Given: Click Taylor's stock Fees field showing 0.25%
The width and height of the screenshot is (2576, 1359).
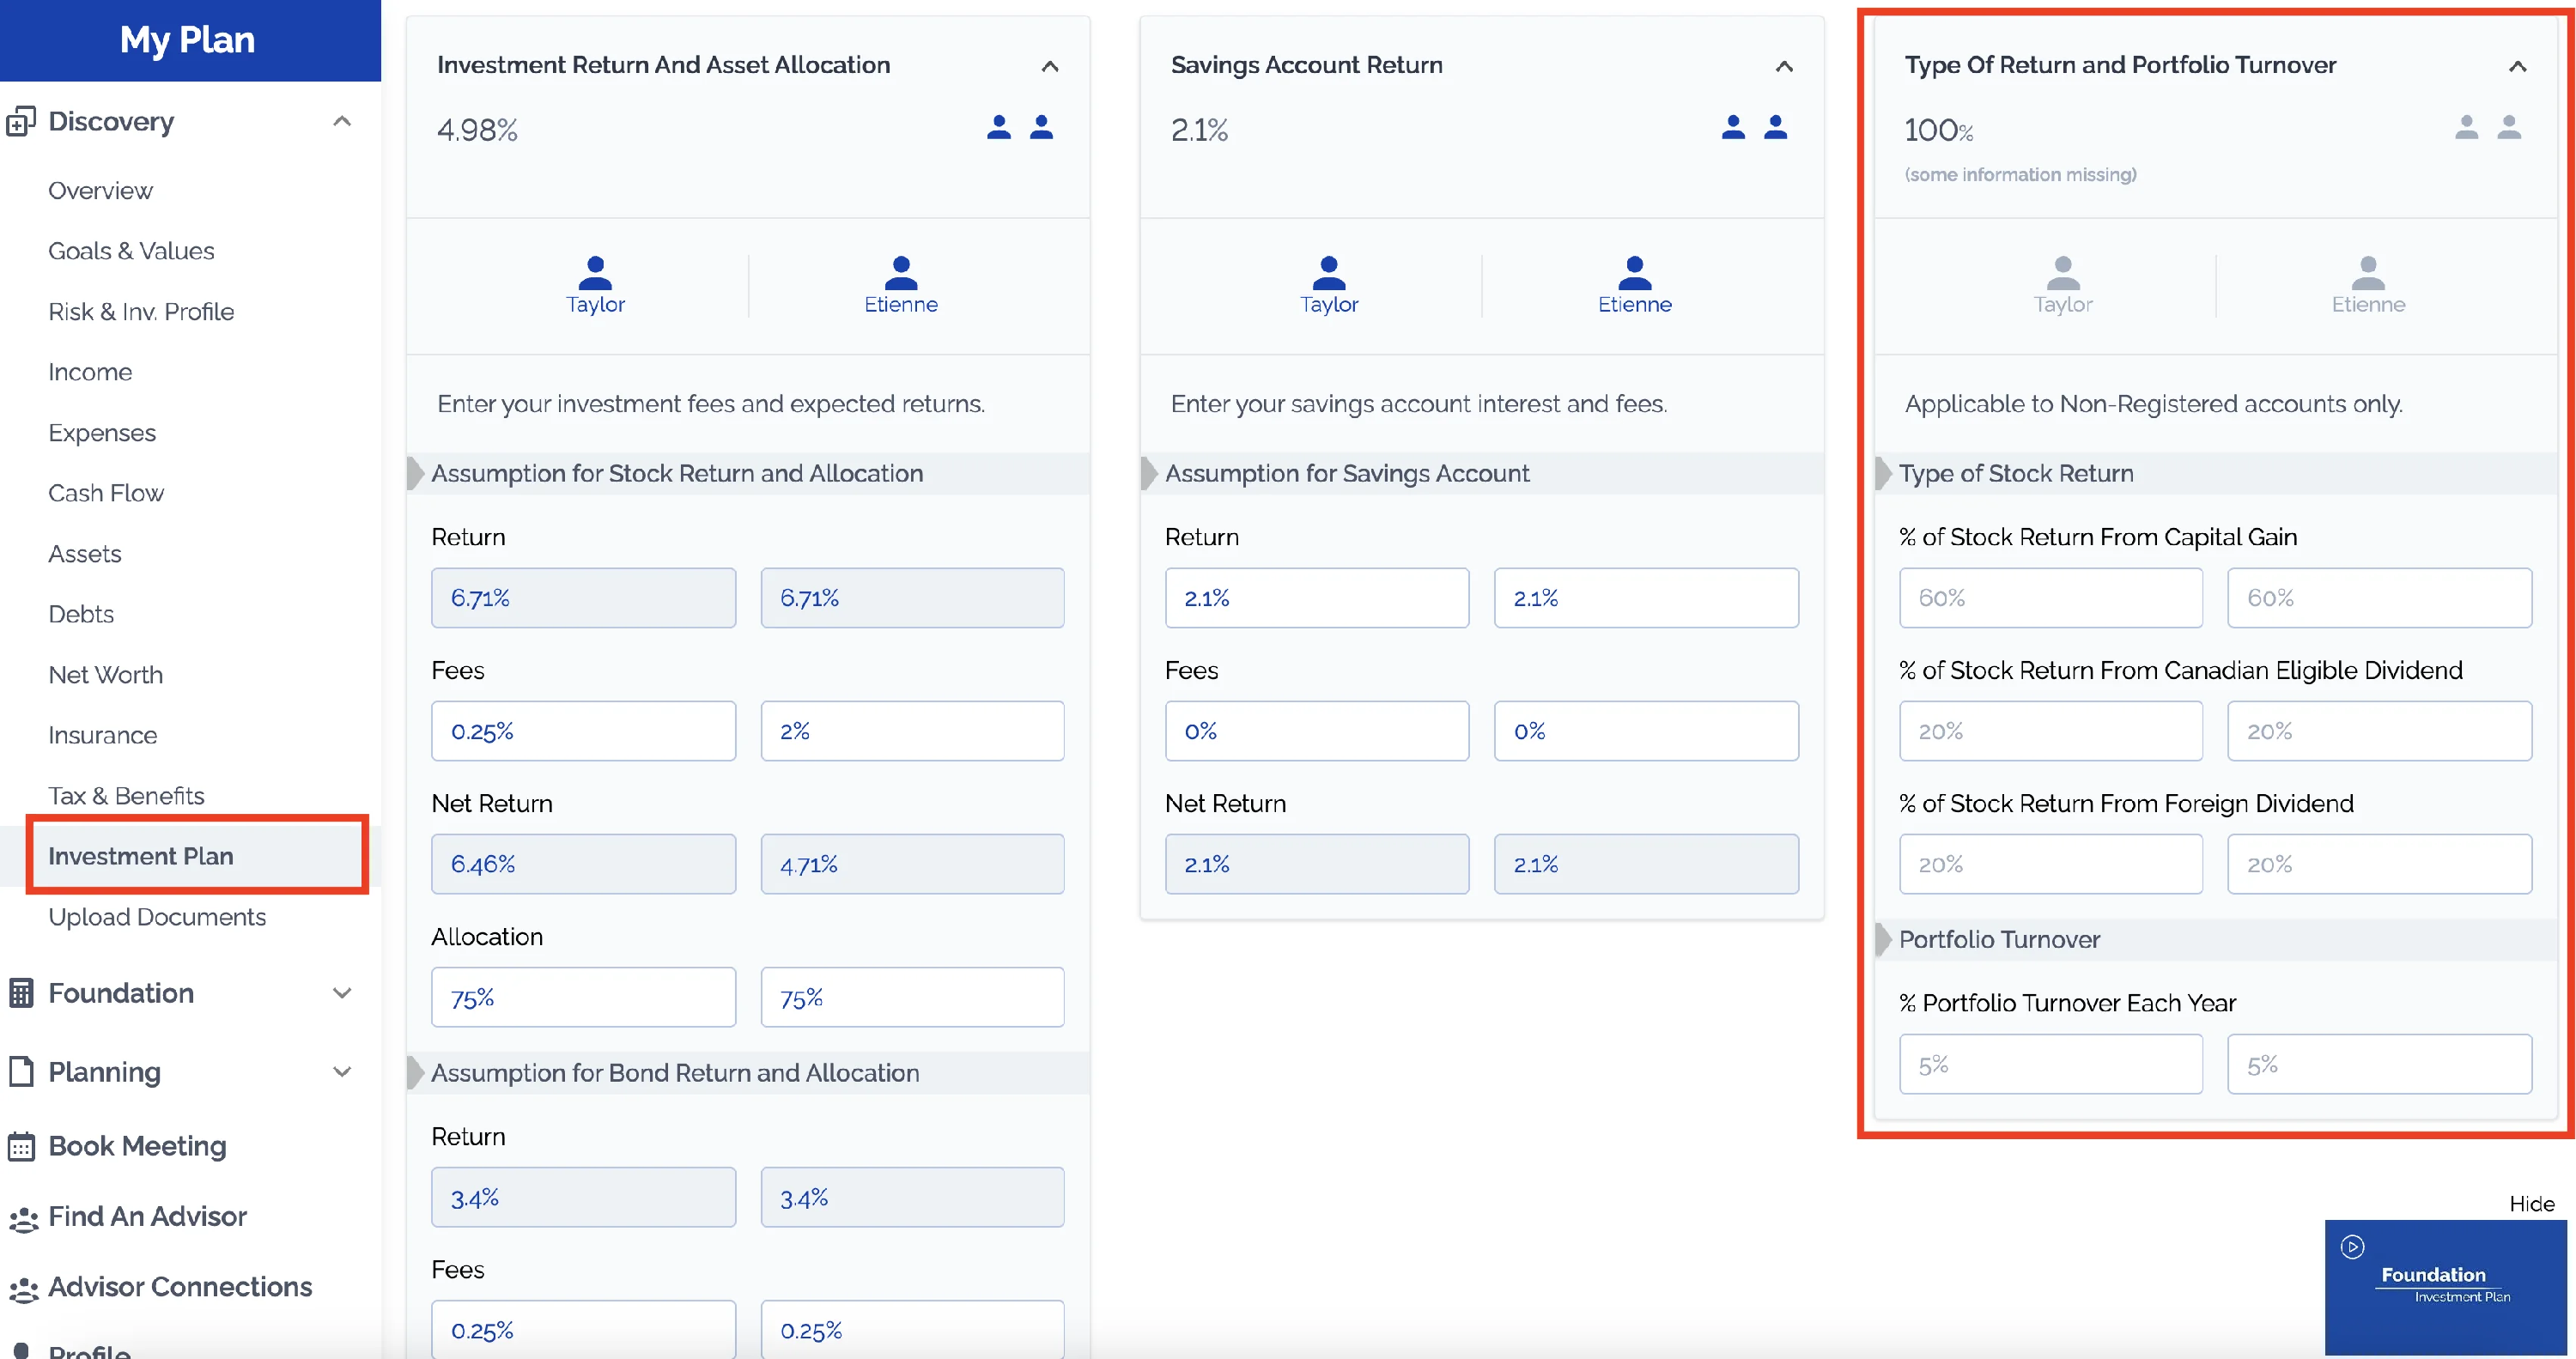Looking at the screenshot, I should (x=583, y=731).
